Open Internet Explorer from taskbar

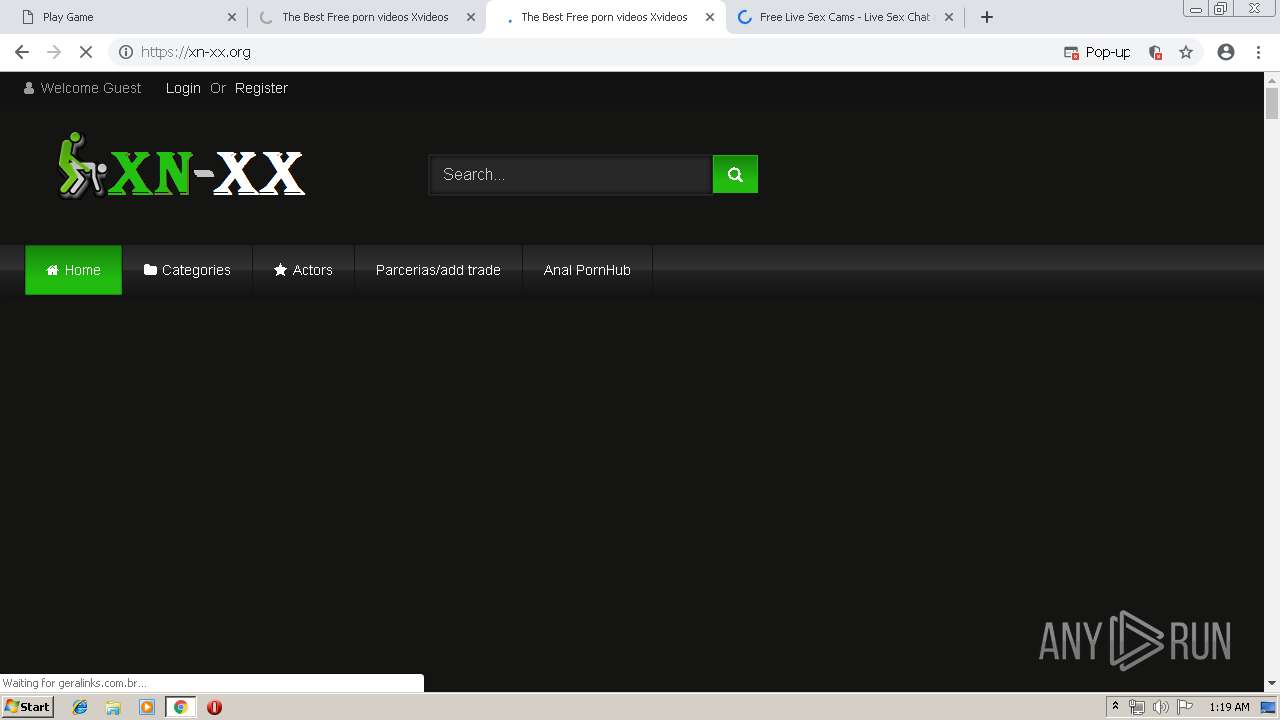coord(80,707)
